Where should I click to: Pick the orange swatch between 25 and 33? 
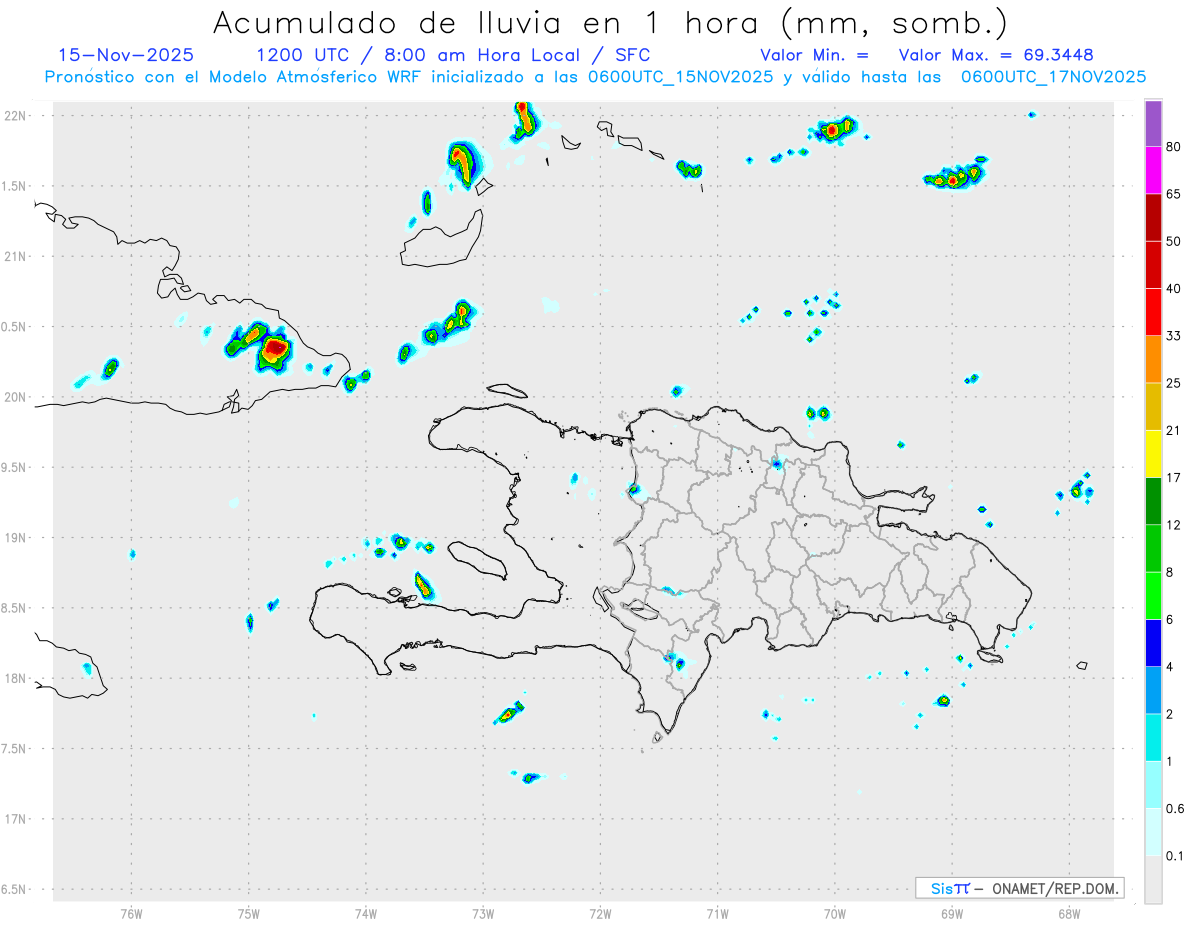coord(1153,359)
